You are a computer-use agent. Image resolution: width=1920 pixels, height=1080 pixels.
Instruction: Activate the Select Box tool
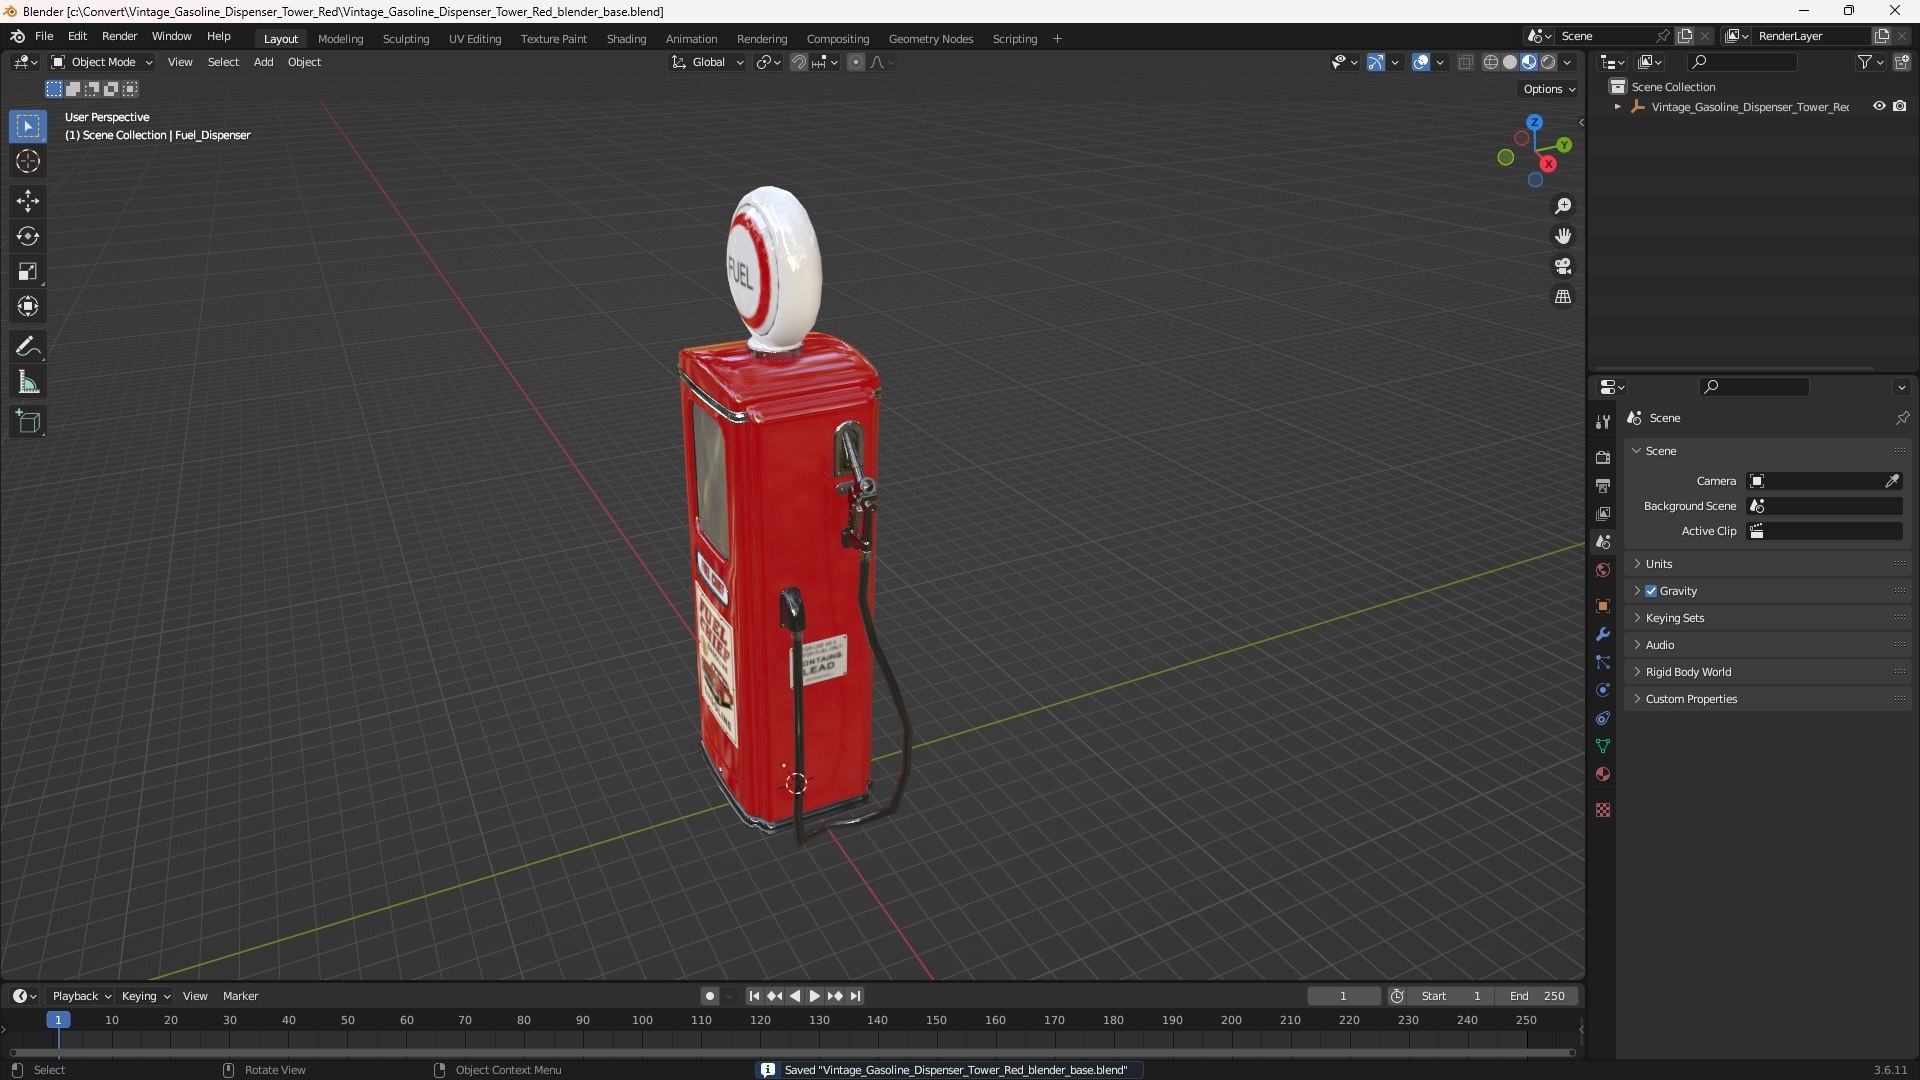[x=28, y=126]
